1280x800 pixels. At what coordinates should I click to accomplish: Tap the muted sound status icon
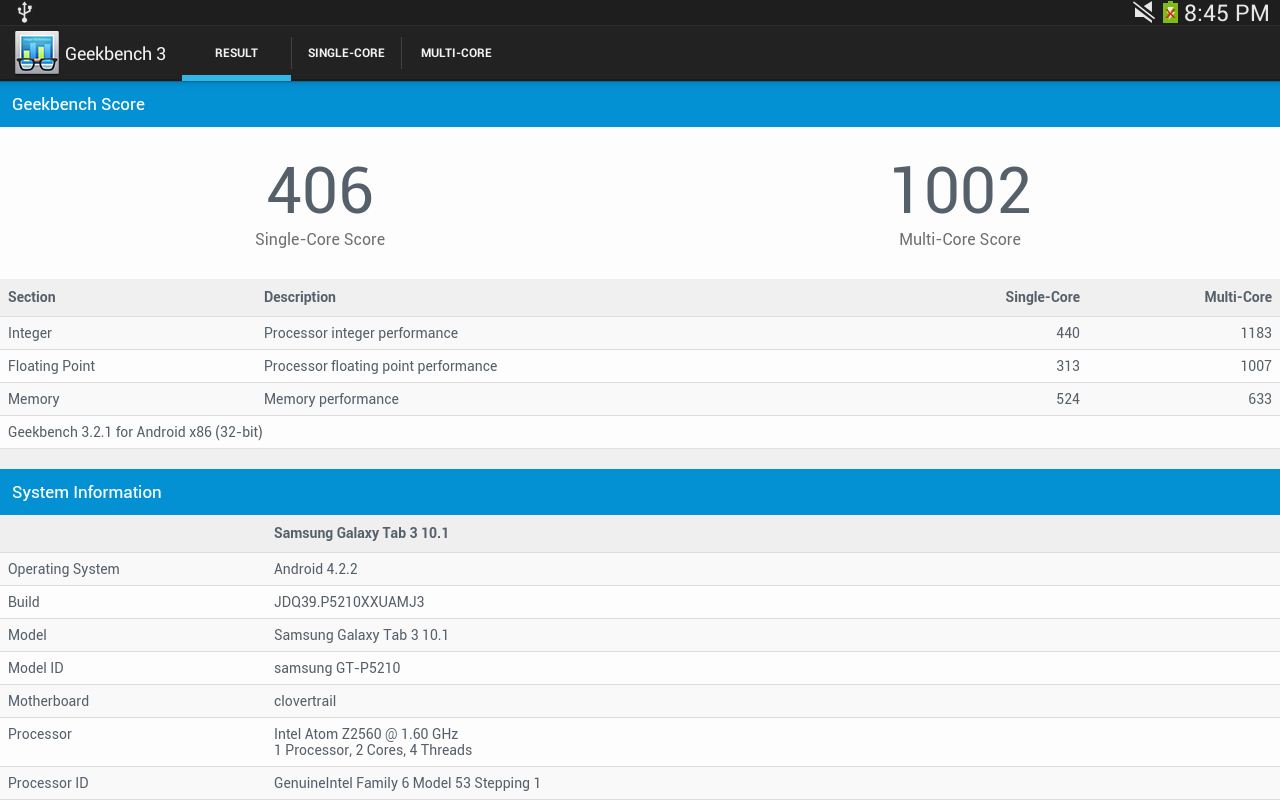pos(1143,12)
